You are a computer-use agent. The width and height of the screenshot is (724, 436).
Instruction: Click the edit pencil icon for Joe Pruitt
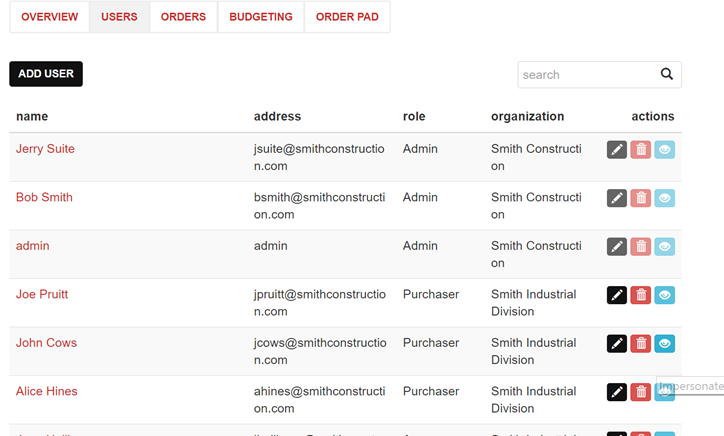click(617, 295)
